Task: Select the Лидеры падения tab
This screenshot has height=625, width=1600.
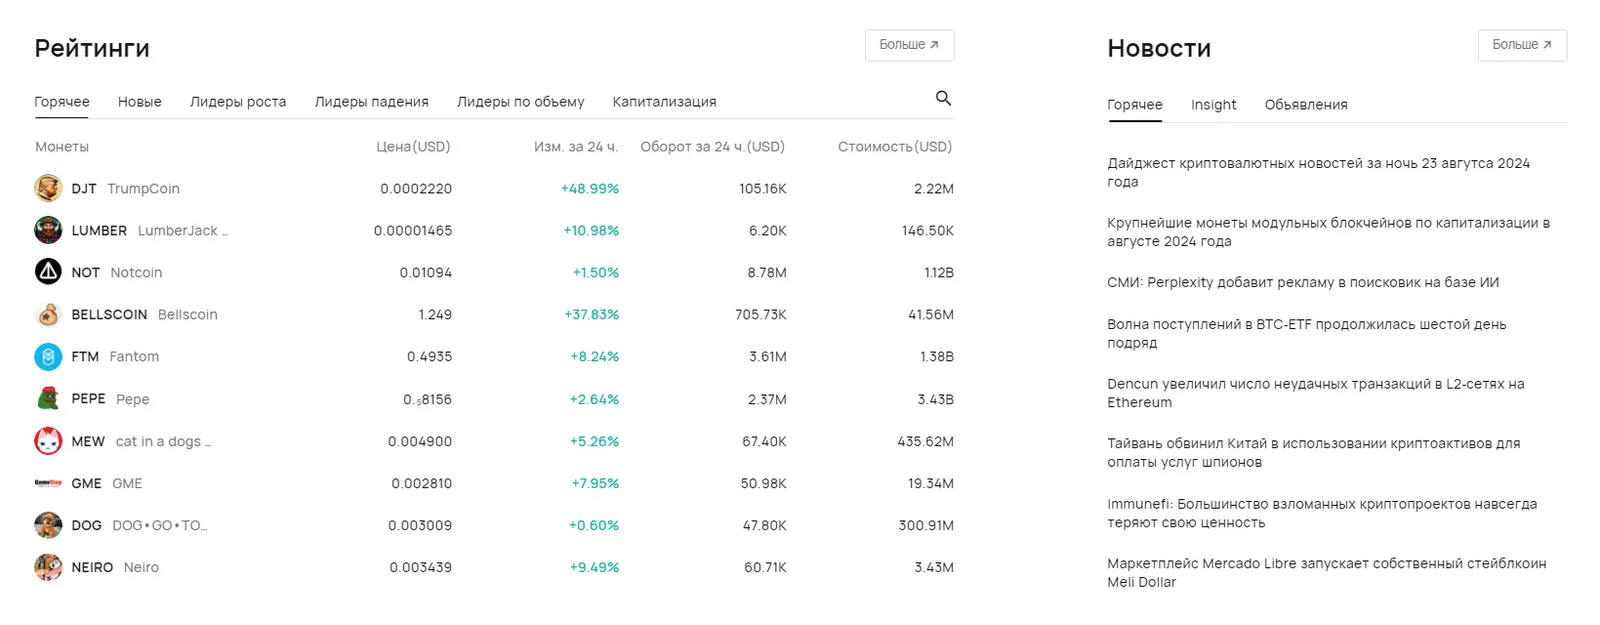Action: click(372, 102)
